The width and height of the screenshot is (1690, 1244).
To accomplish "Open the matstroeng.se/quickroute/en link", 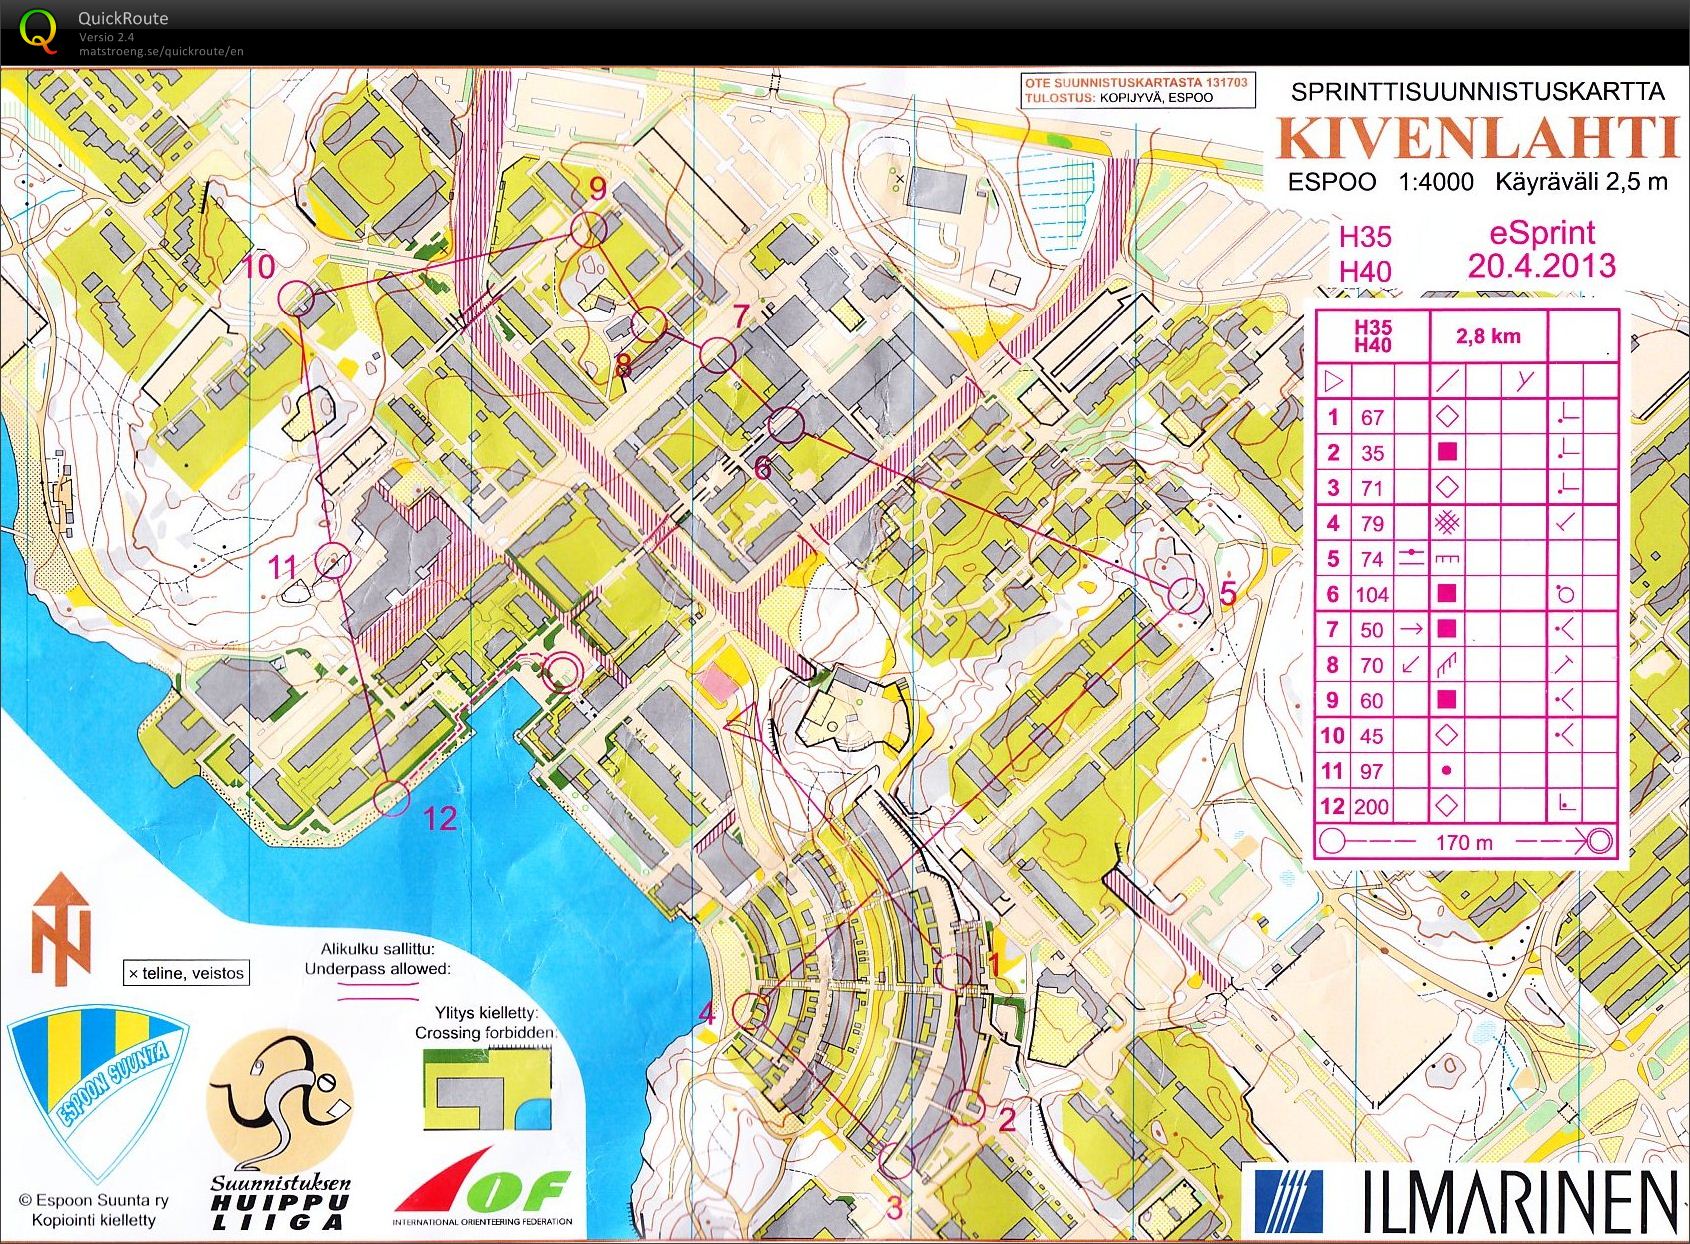I will click(161, 51).
